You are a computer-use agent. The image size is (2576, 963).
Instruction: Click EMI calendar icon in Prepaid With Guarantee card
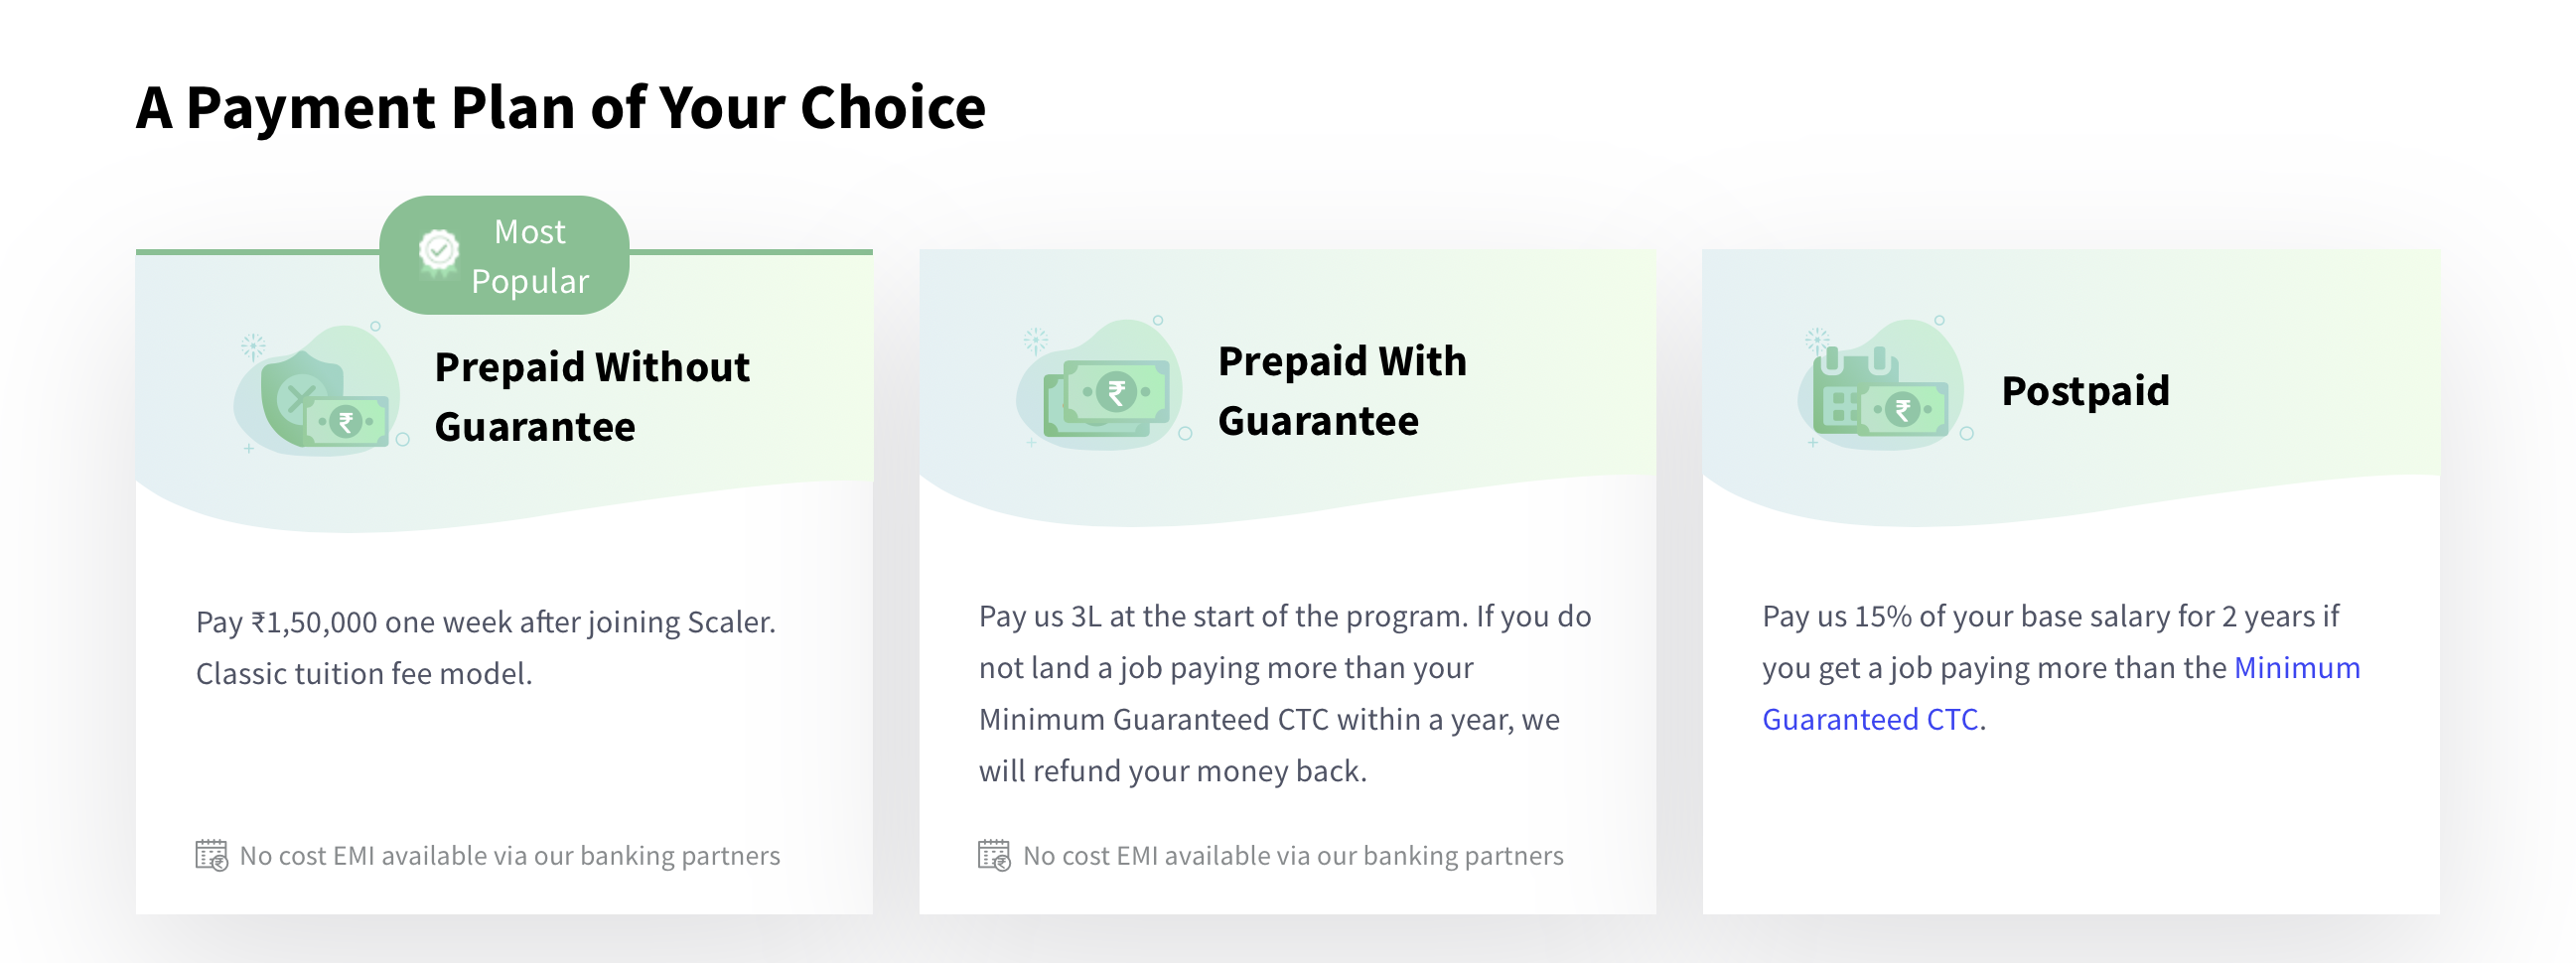pos(994,856)
